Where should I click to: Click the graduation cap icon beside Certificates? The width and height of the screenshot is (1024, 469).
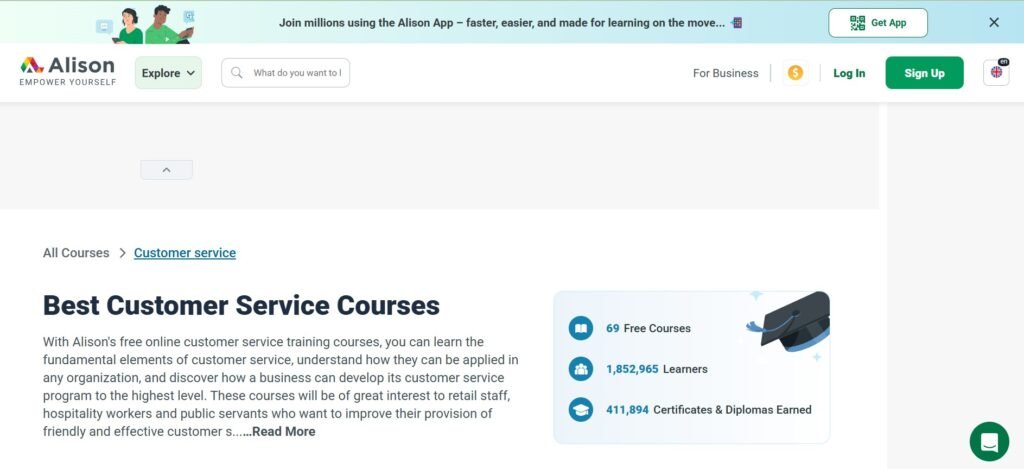pyautogui.click(x=581, y=410)
